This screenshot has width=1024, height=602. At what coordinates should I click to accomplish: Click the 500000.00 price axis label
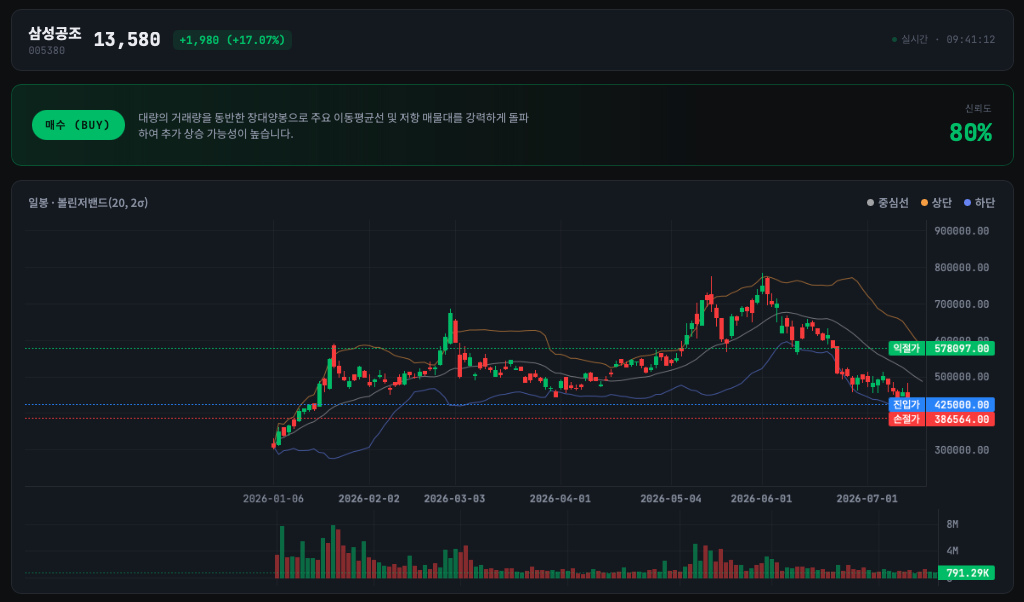pyautogui.click(x=961, y=377)
